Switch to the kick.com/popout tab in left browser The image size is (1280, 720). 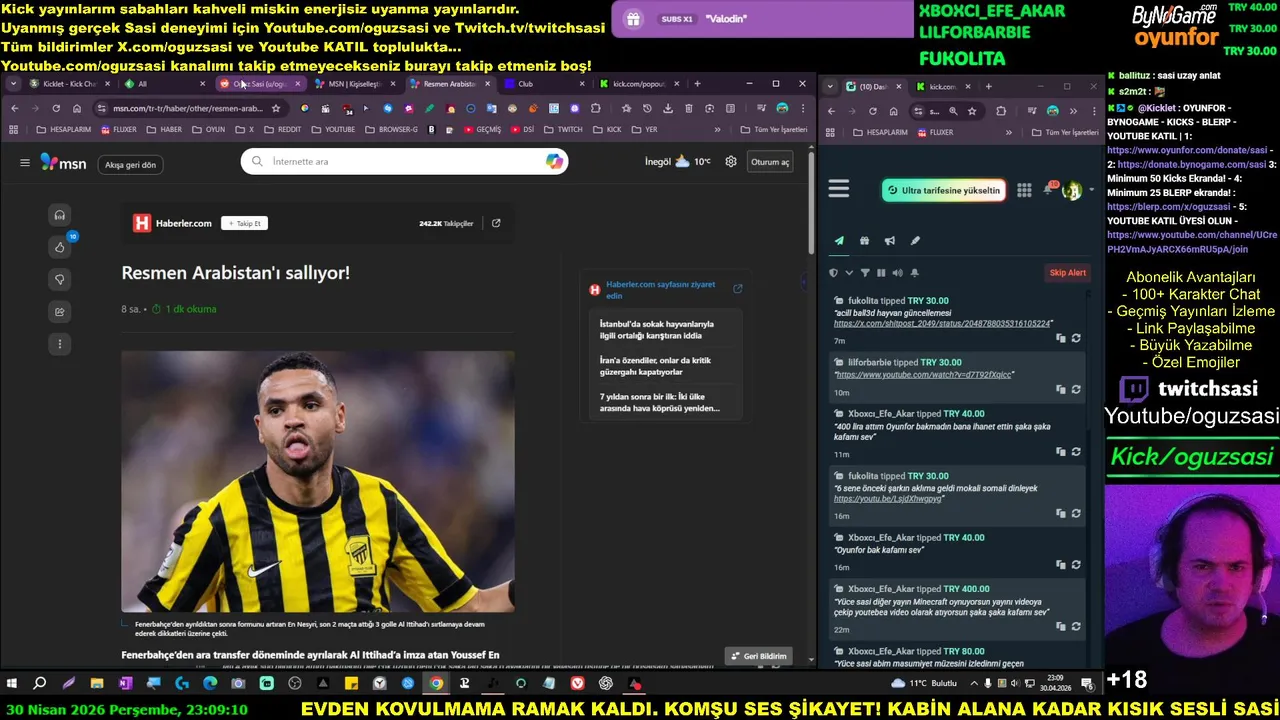638,84
